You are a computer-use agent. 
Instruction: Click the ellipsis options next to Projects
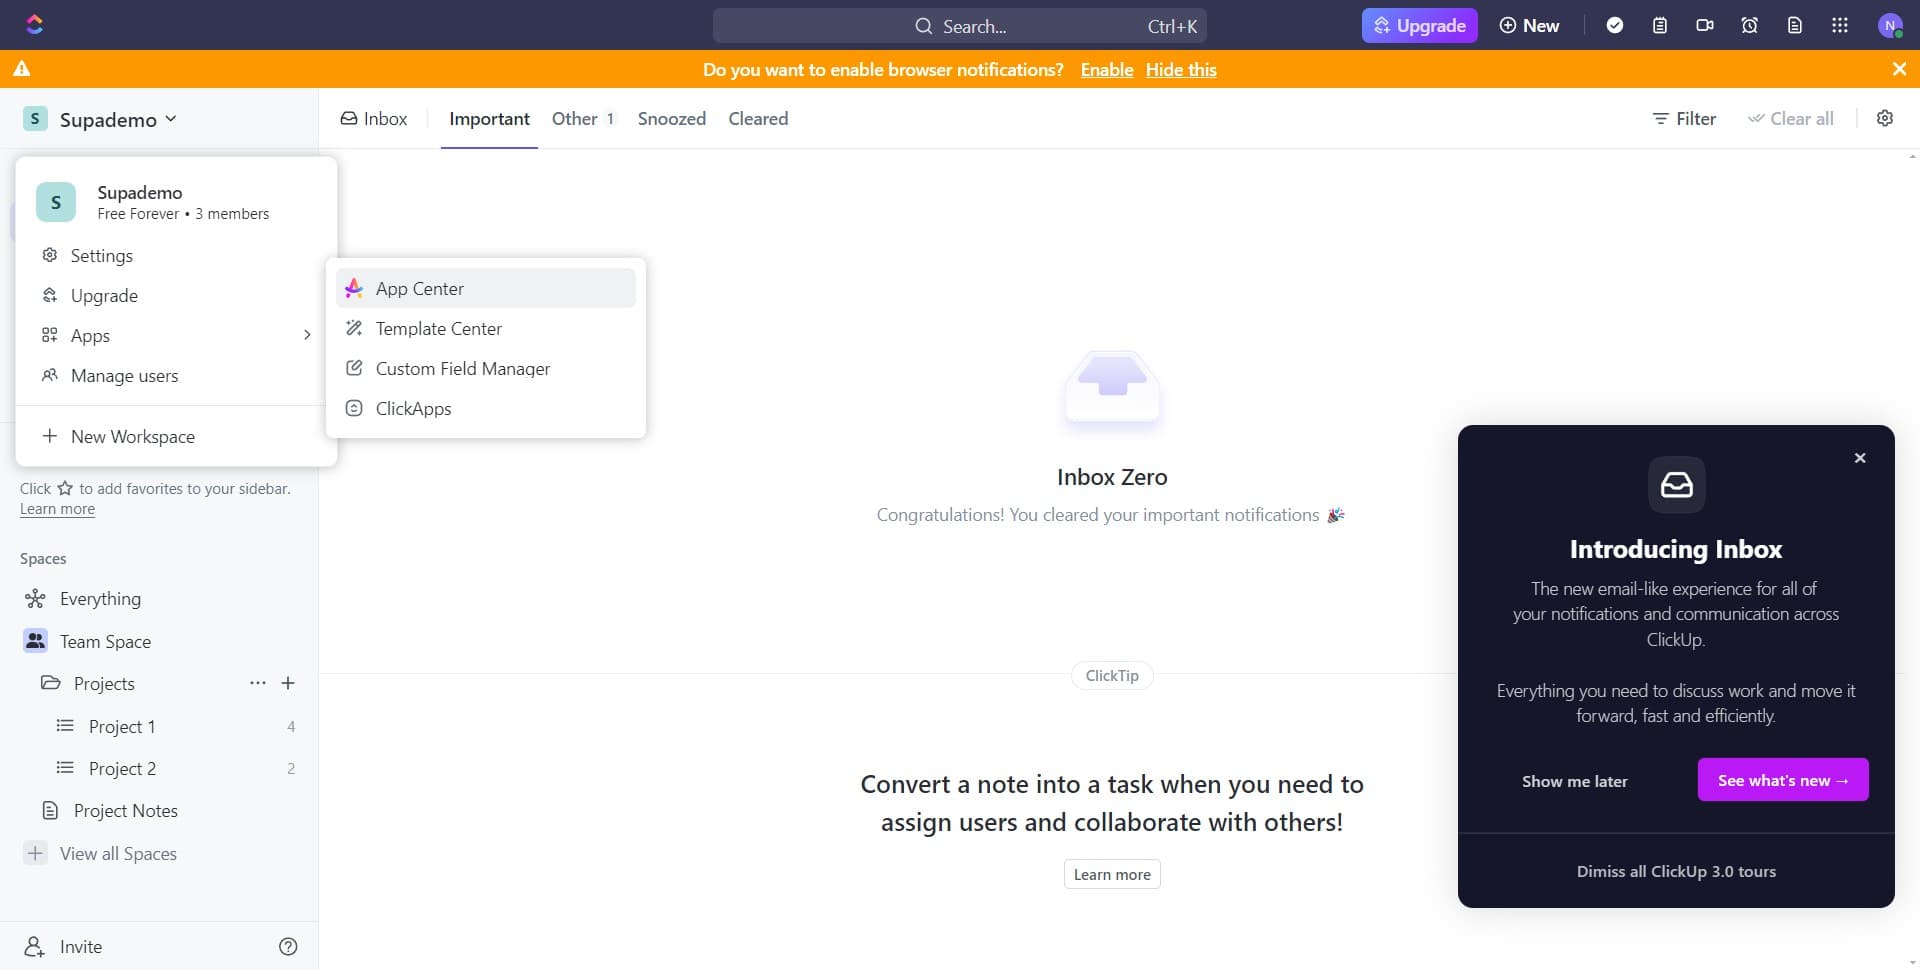[258, 683]
